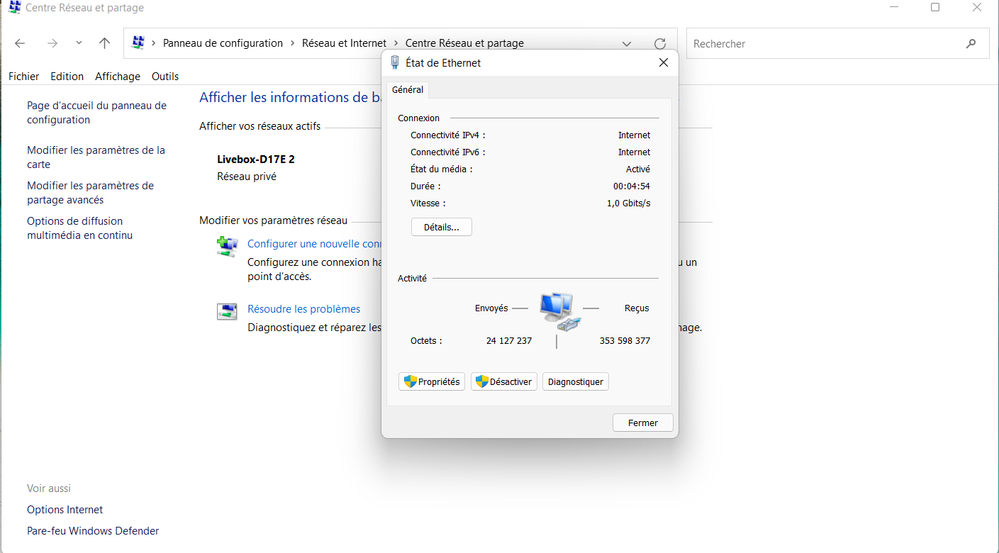Click the Diagnostiquer button
This screenshot has width=999, height=553.
(x=575, y=382)
